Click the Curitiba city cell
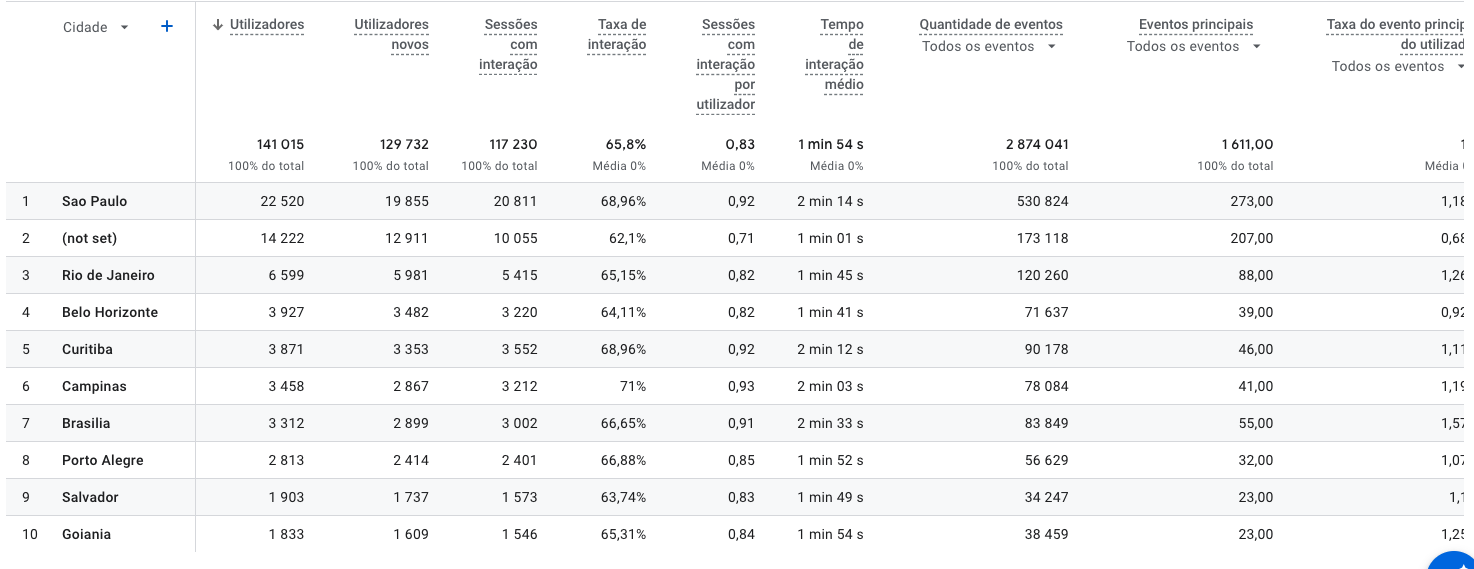The width and height of the screenshot is (1474, 569). [x=87, y=349]
